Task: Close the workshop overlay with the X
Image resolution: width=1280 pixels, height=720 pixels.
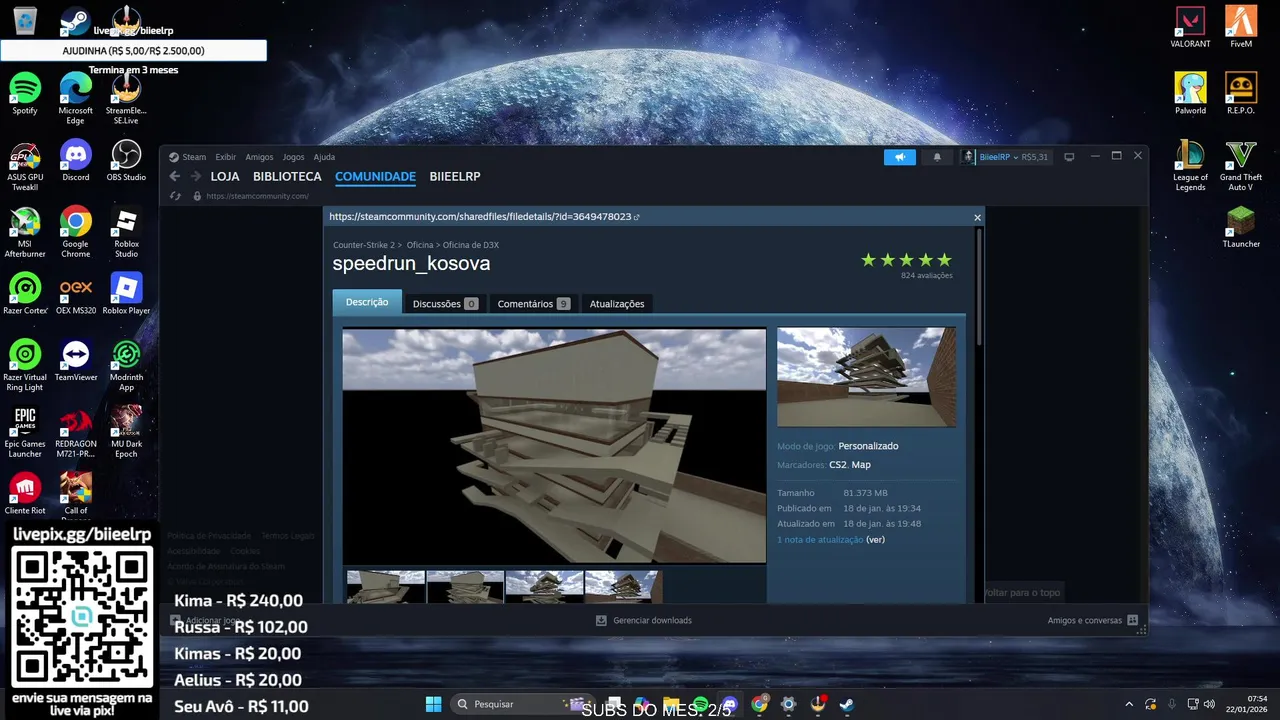Action: pyautogui.click(x=977, y=217)
